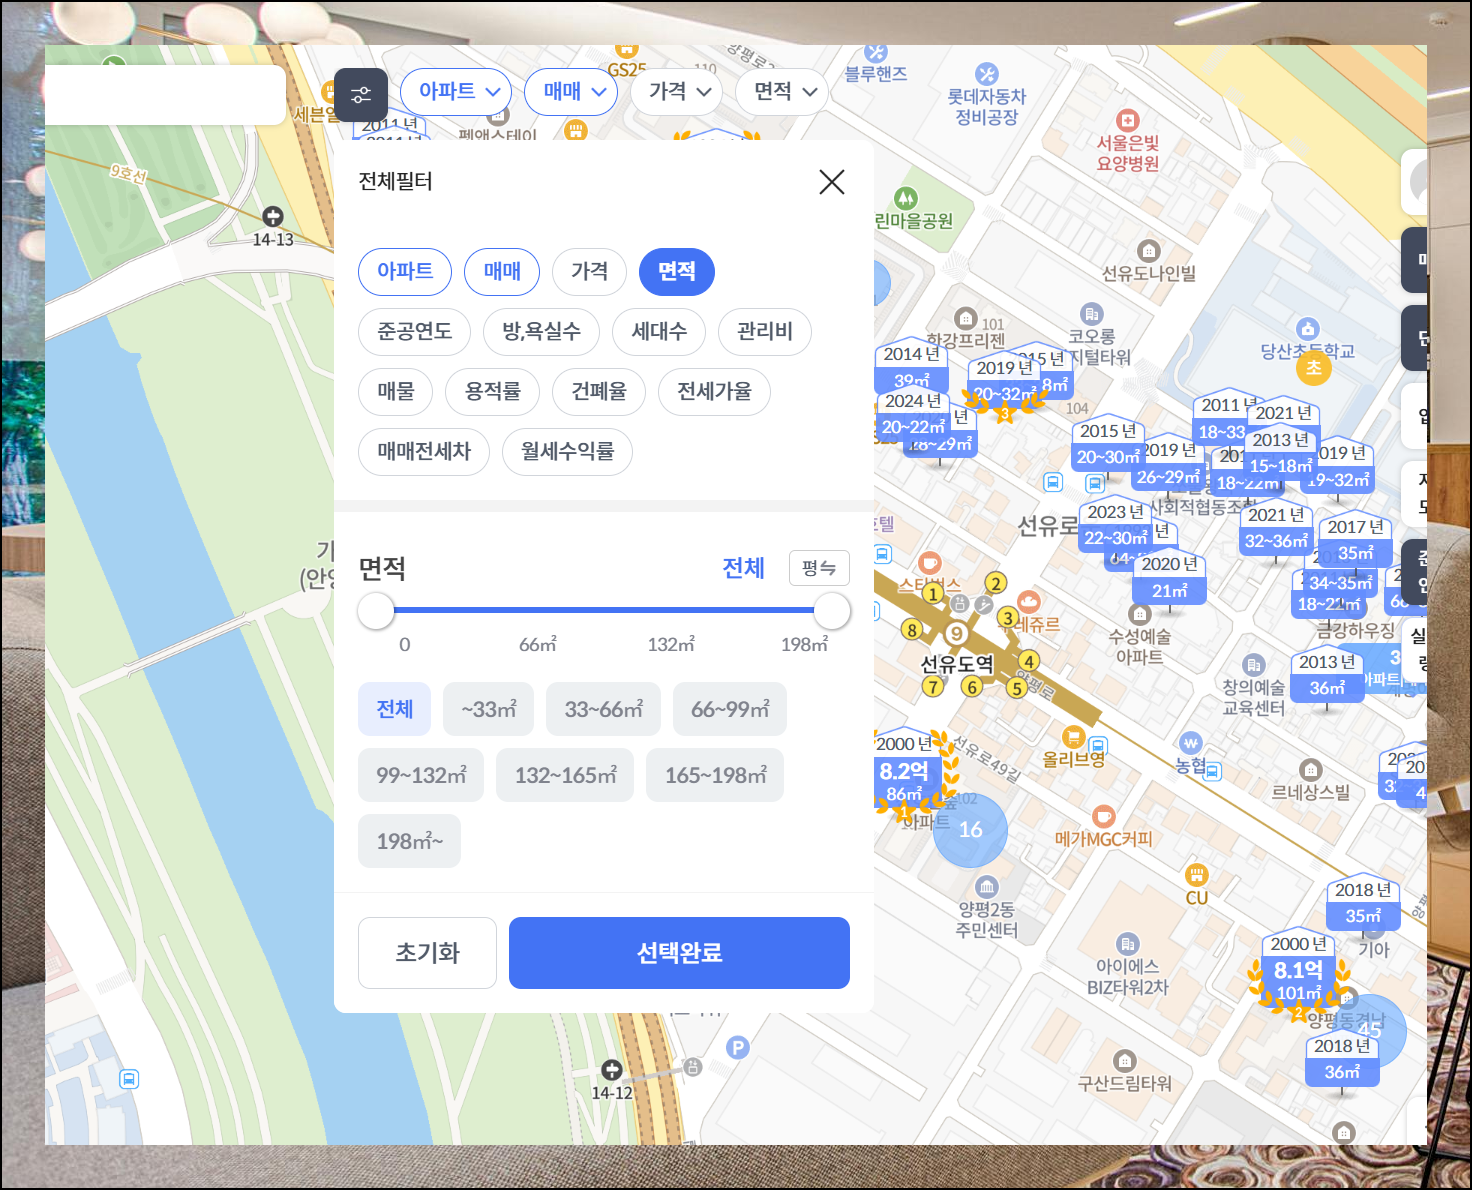Select the 가격 filter chip in panel
The height and width of the screenshot is (1190, 1472).
589,272
